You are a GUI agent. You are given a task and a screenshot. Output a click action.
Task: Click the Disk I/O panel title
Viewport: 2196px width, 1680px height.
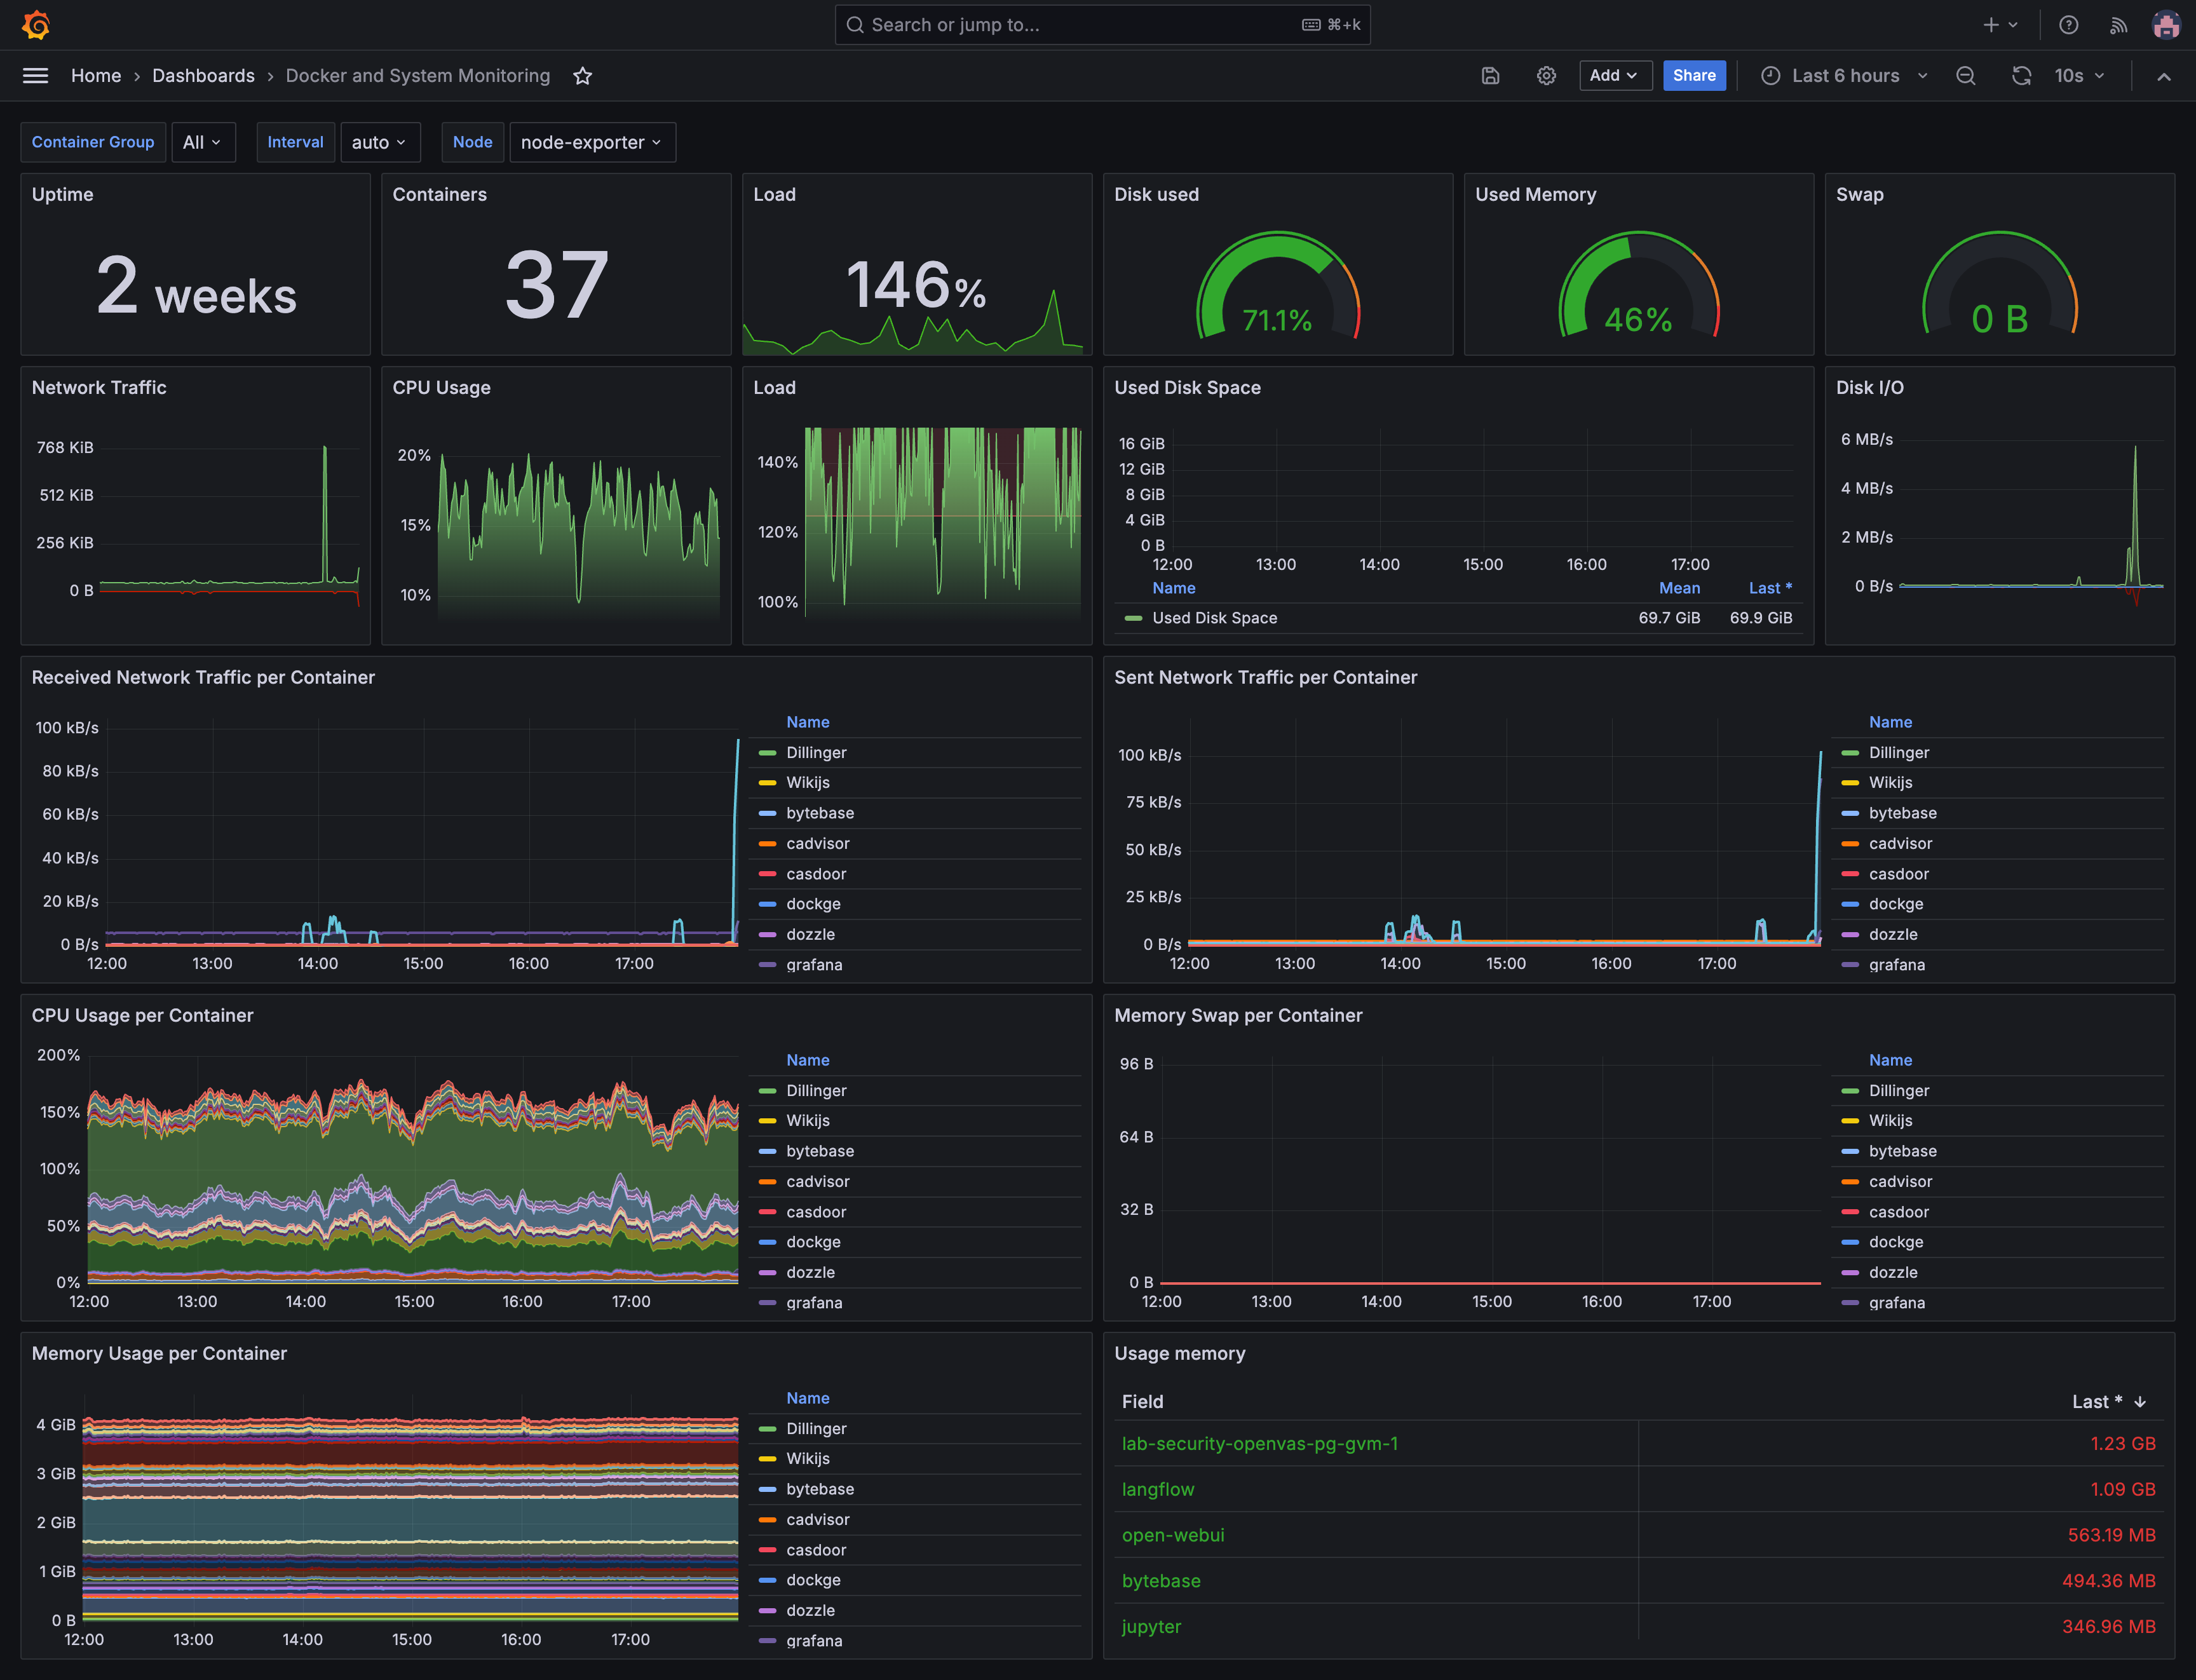pyautogui.click(x=1869, y=387)
